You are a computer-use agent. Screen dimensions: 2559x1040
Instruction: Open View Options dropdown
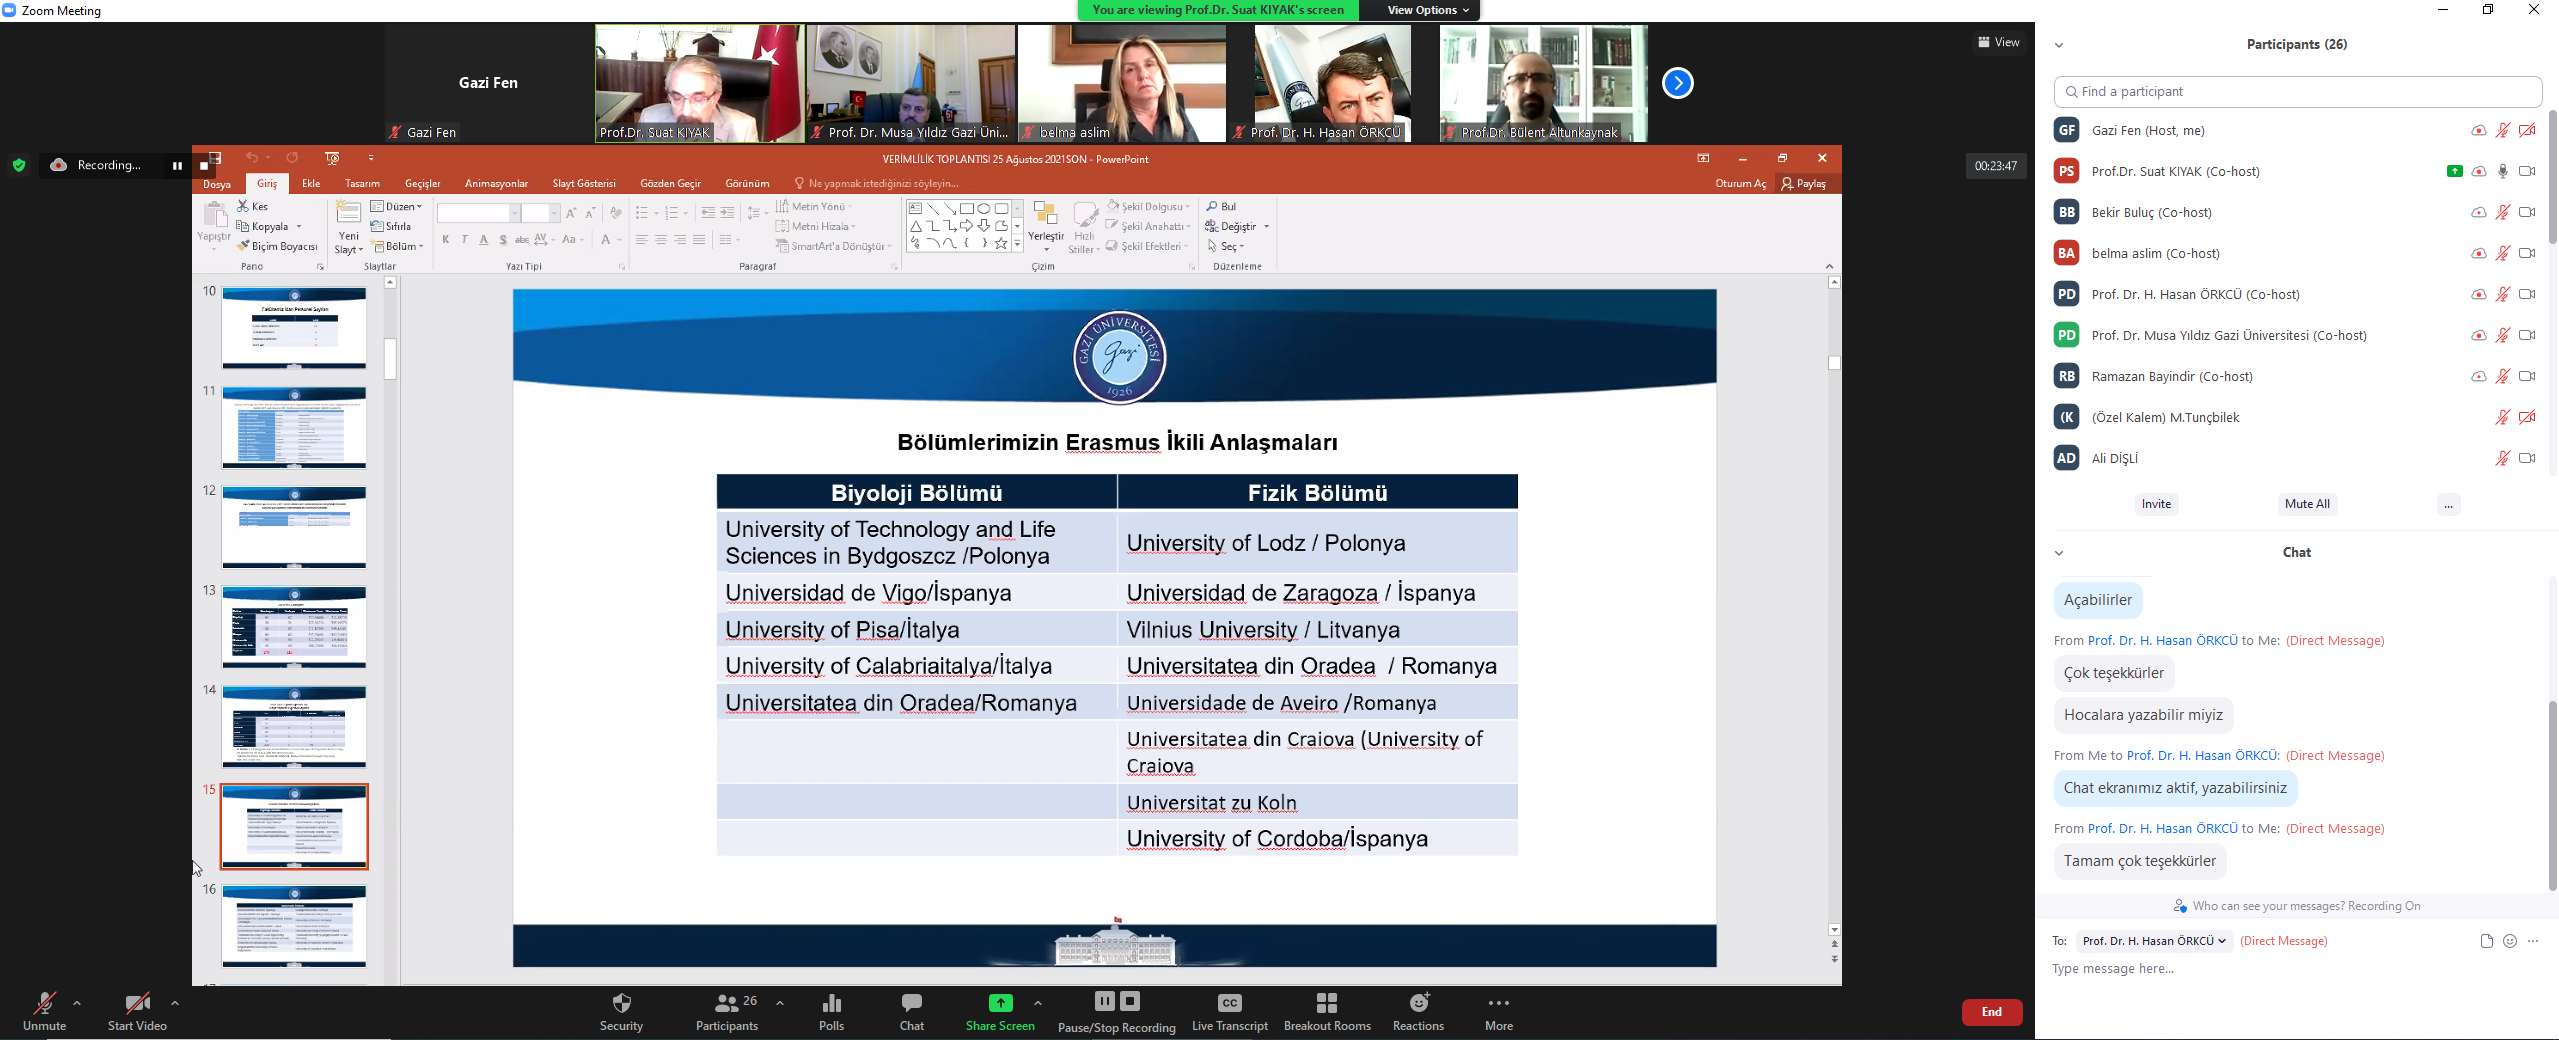click(1428, 10)
